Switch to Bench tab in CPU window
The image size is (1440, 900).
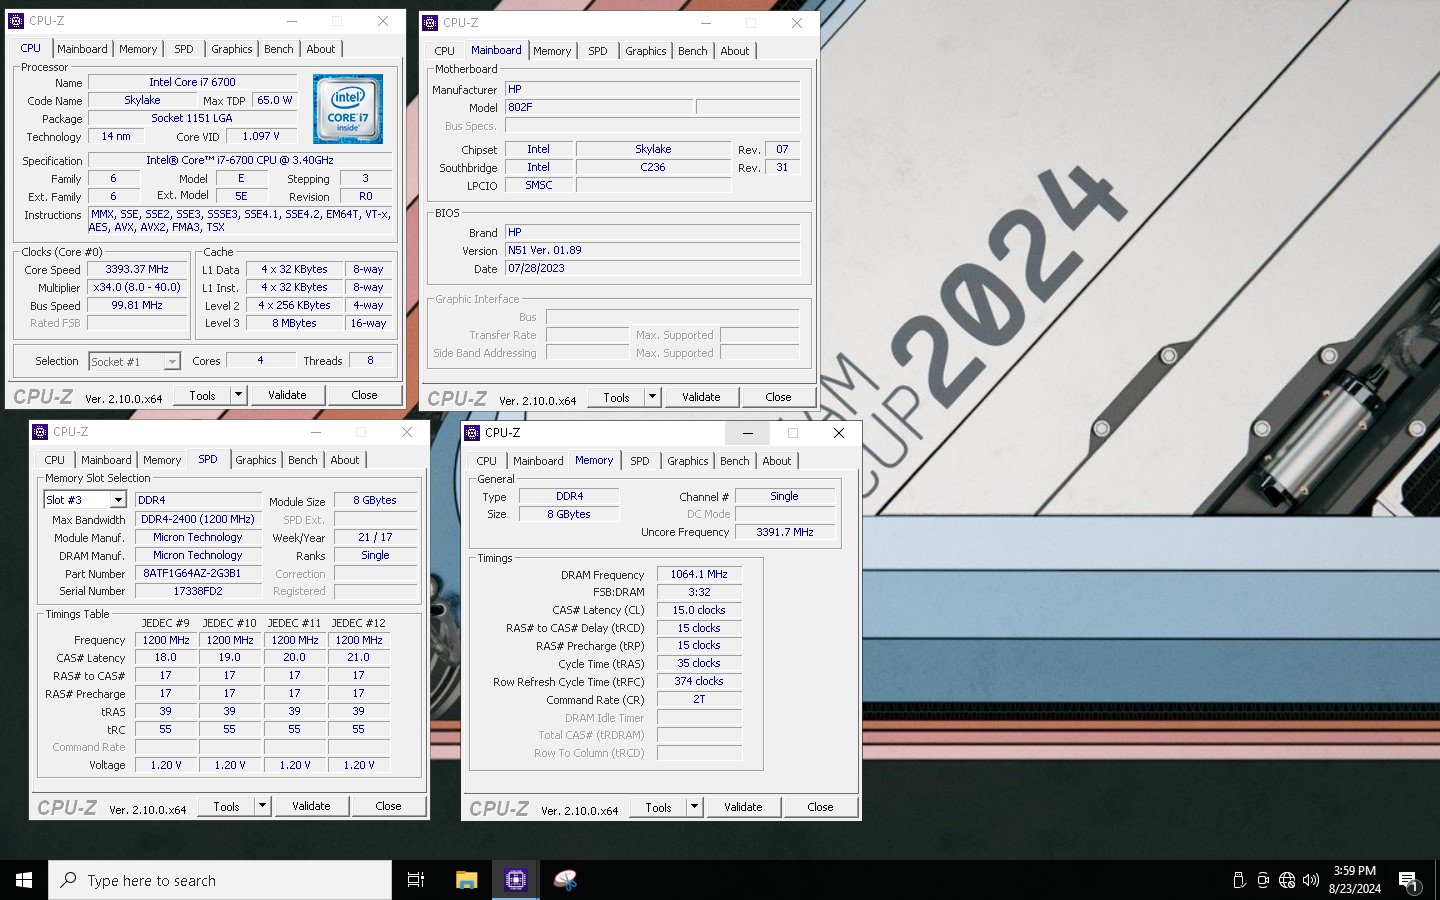click(279, 49)
